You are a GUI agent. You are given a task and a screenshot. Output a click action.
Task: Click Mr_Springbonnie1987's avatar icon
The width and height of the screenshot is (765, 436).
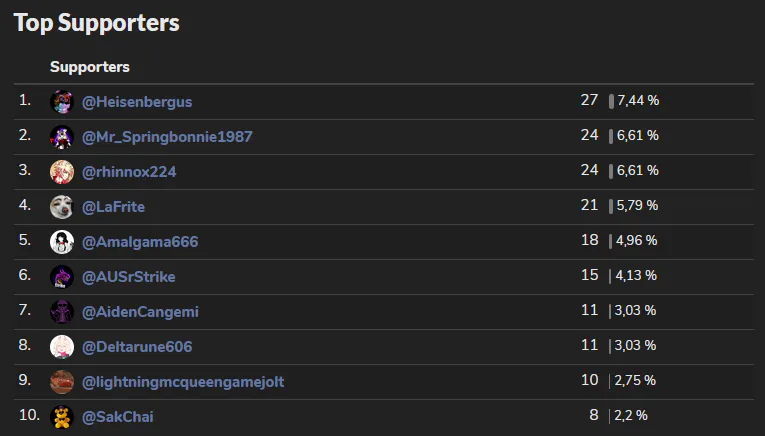tap(62, 137)
